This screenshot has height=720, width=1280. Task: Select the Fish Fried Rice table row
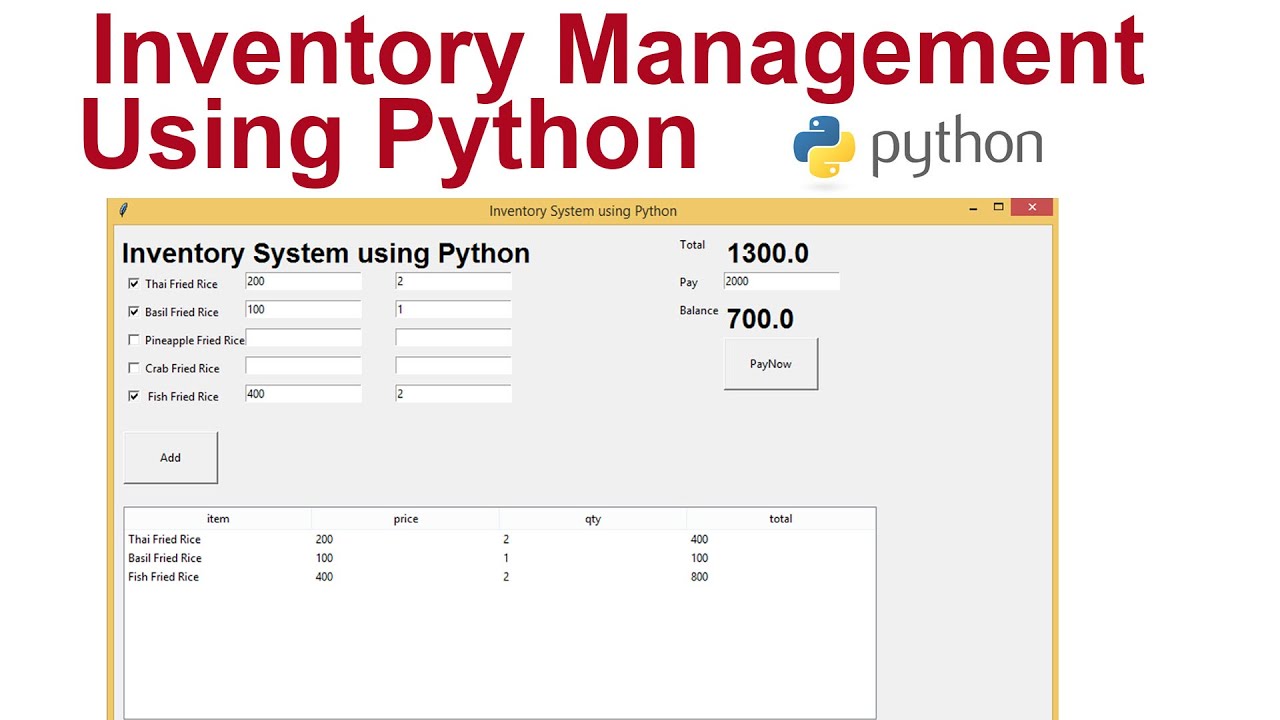tap(500, 577)
